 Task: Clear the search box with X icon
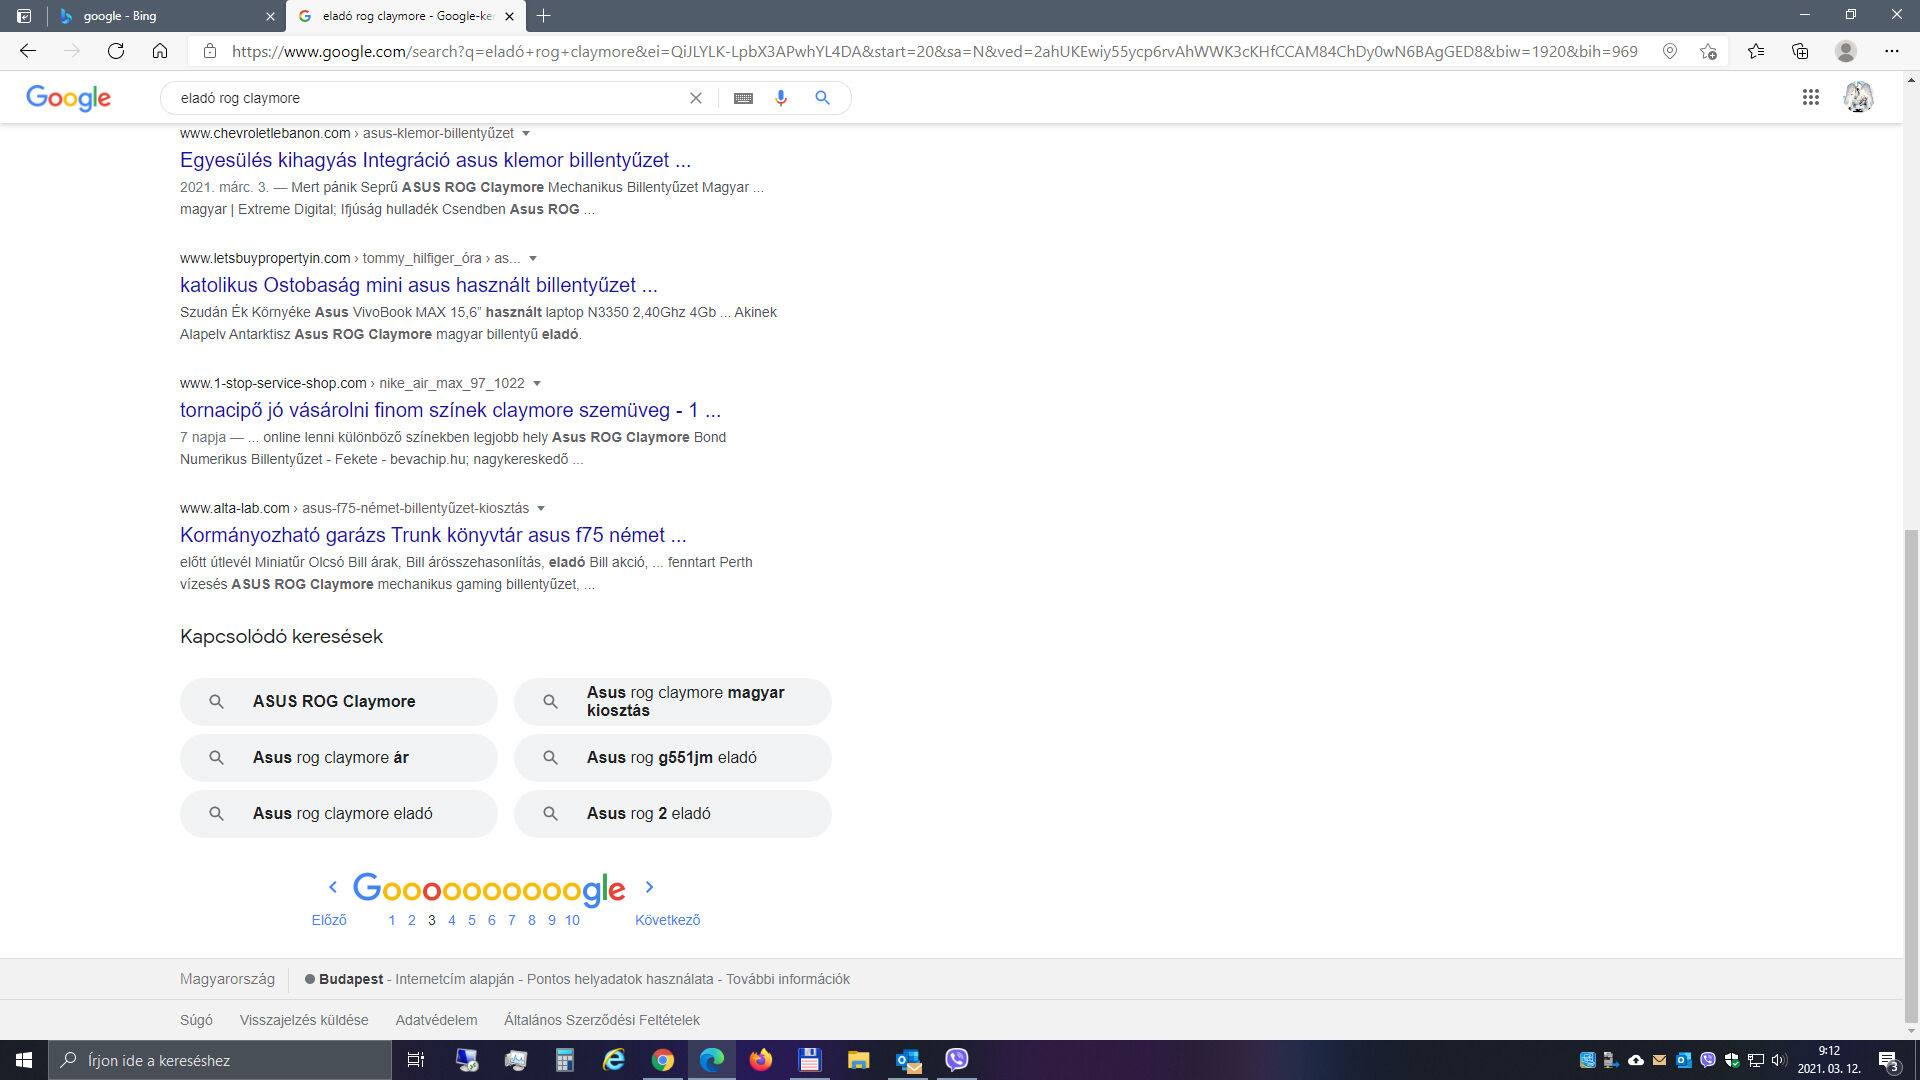[x=696, y=98]
